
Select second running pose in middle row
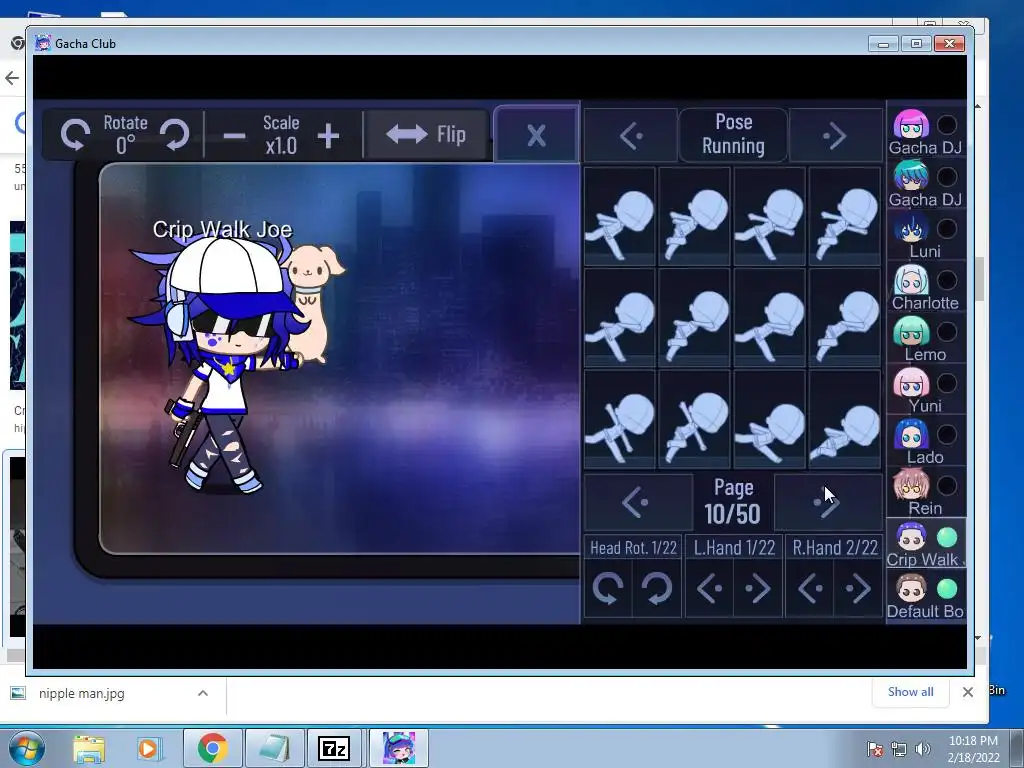(x=694, y=318)
